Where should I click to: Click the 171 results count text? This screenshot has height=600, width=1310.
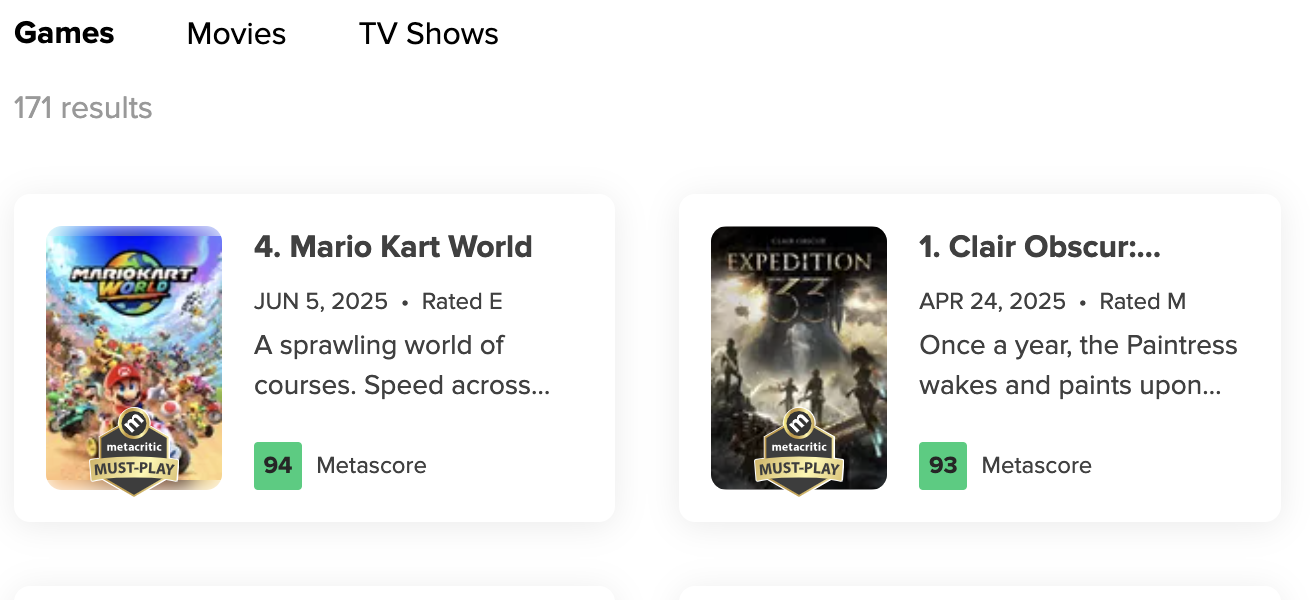83,108
